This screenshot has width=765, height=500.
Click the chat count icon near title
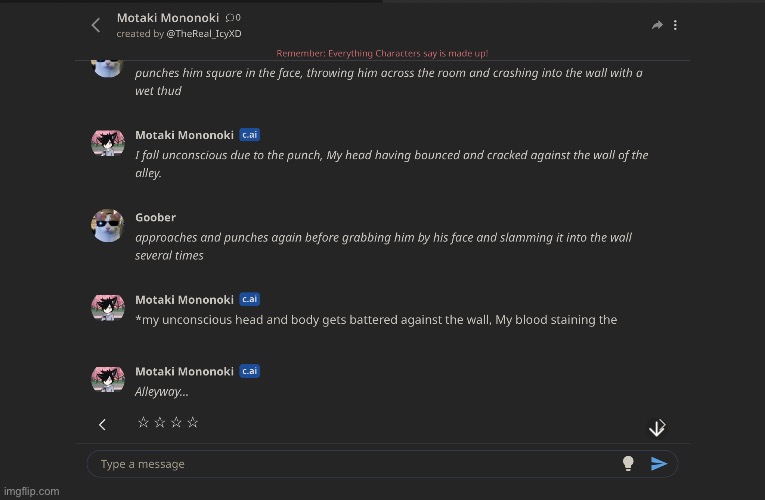(x=233, y=18)
